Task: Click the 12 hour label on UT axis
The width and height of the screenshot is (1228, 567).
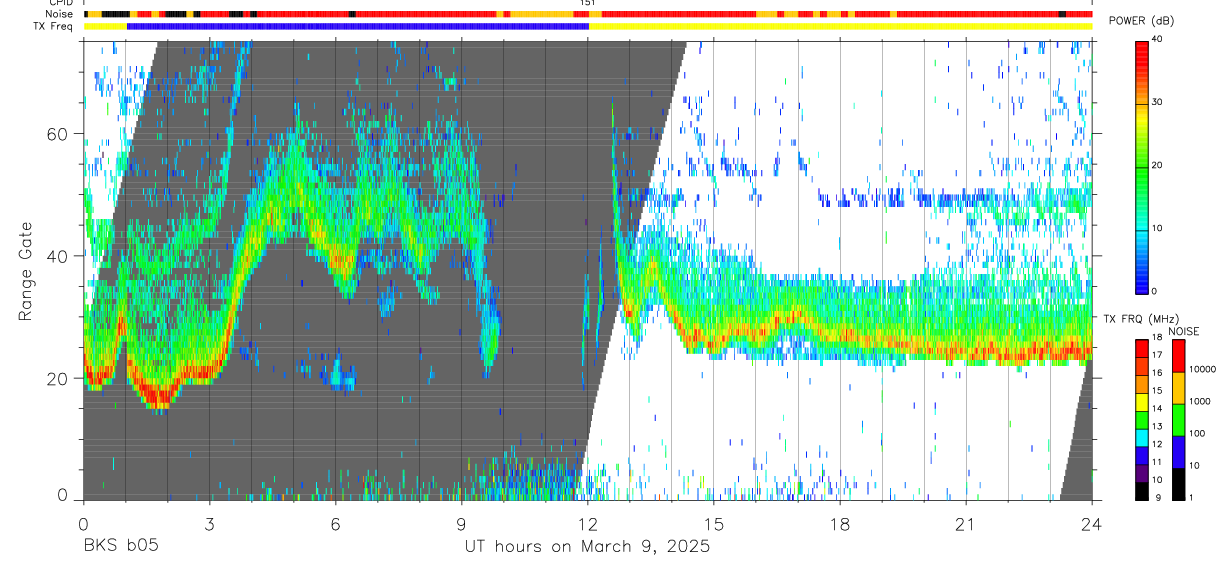Action: click(x=587, y=524)
